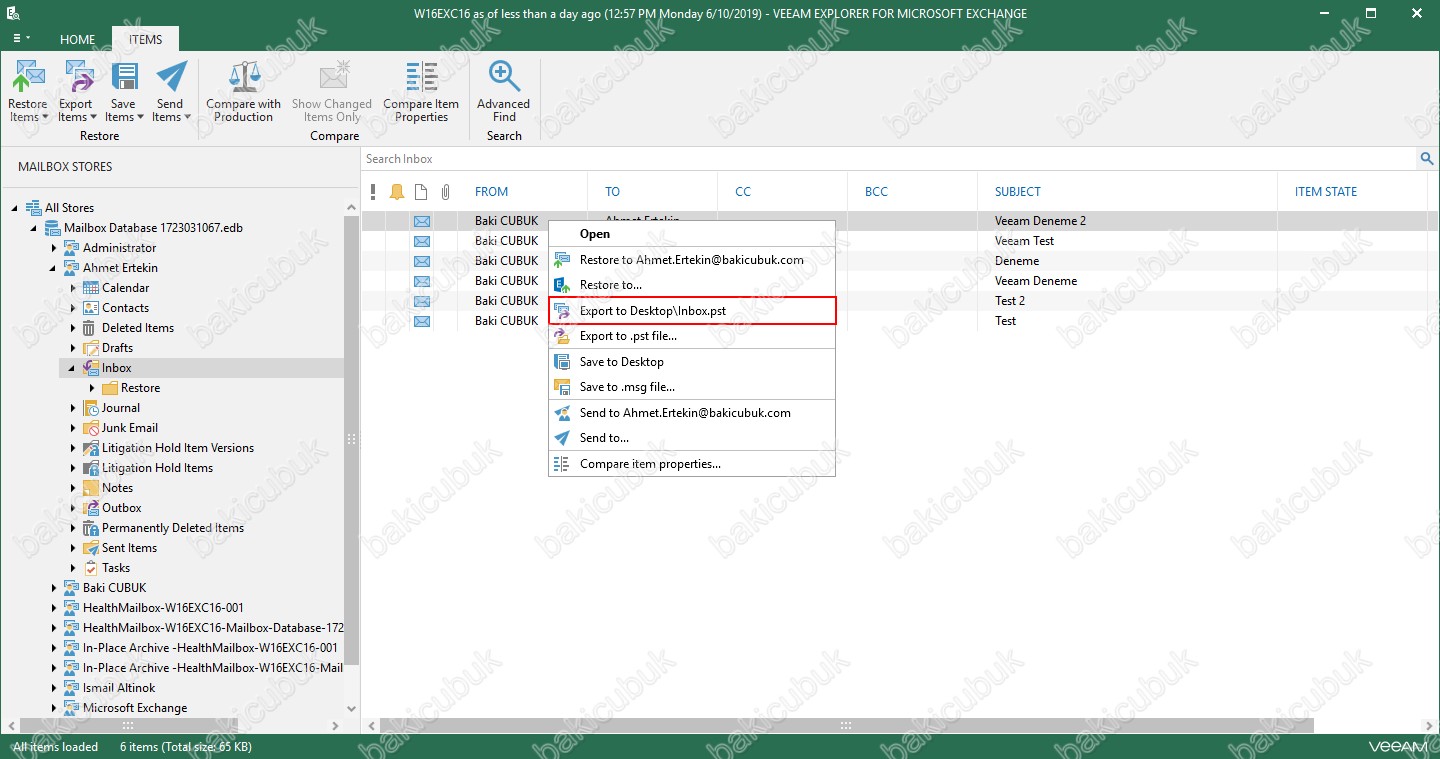
Task: Click into the Search Inbox field
Action: (x=889, y=159)
